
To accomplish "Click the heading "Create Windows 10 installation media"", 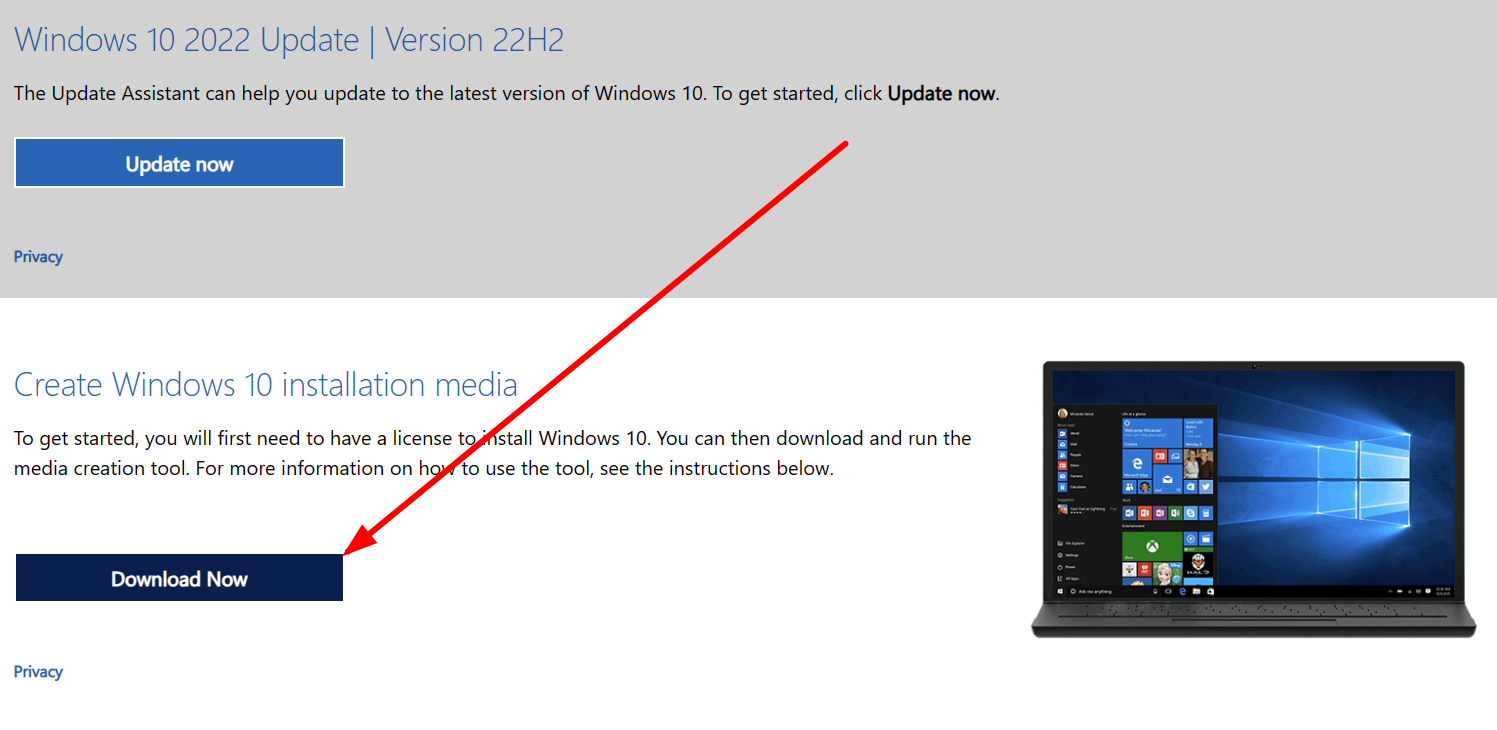I will click(x=266, y=384).
